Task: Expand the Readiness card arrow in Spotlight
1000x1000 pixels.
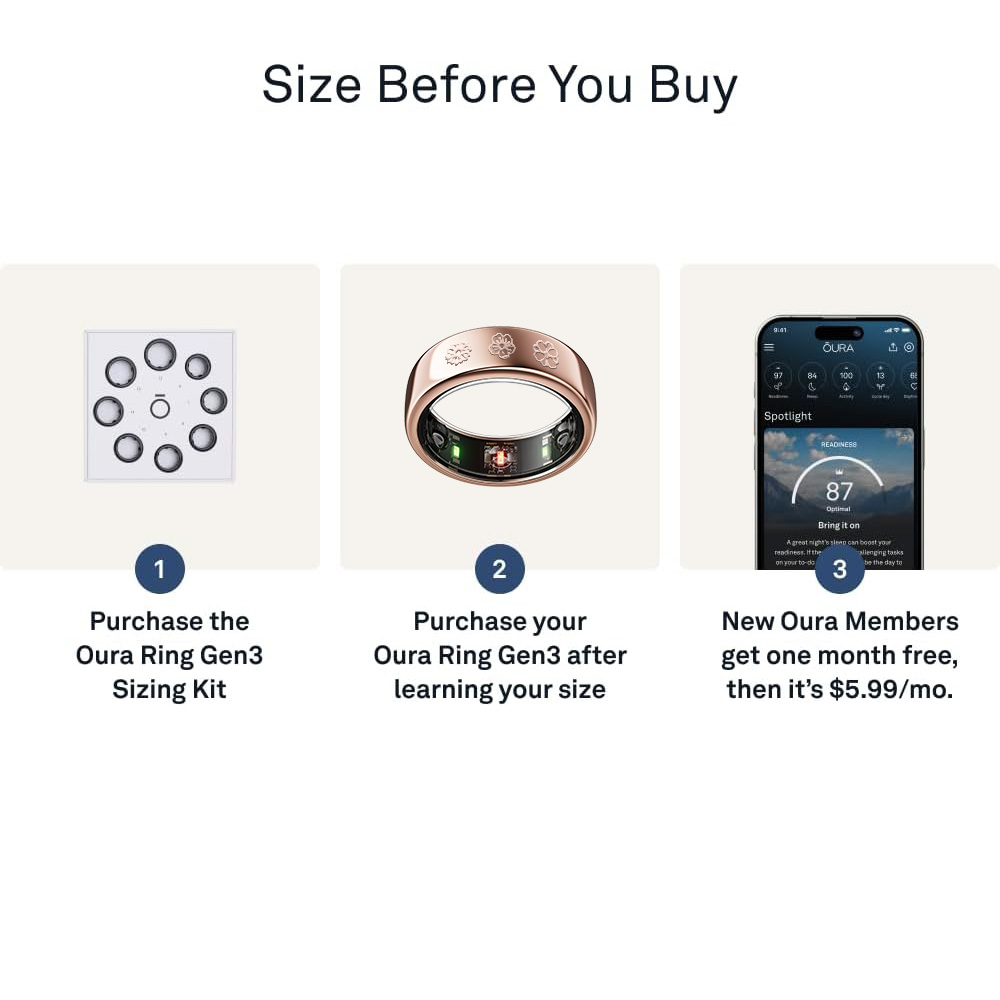Action: tap(904, 438)
